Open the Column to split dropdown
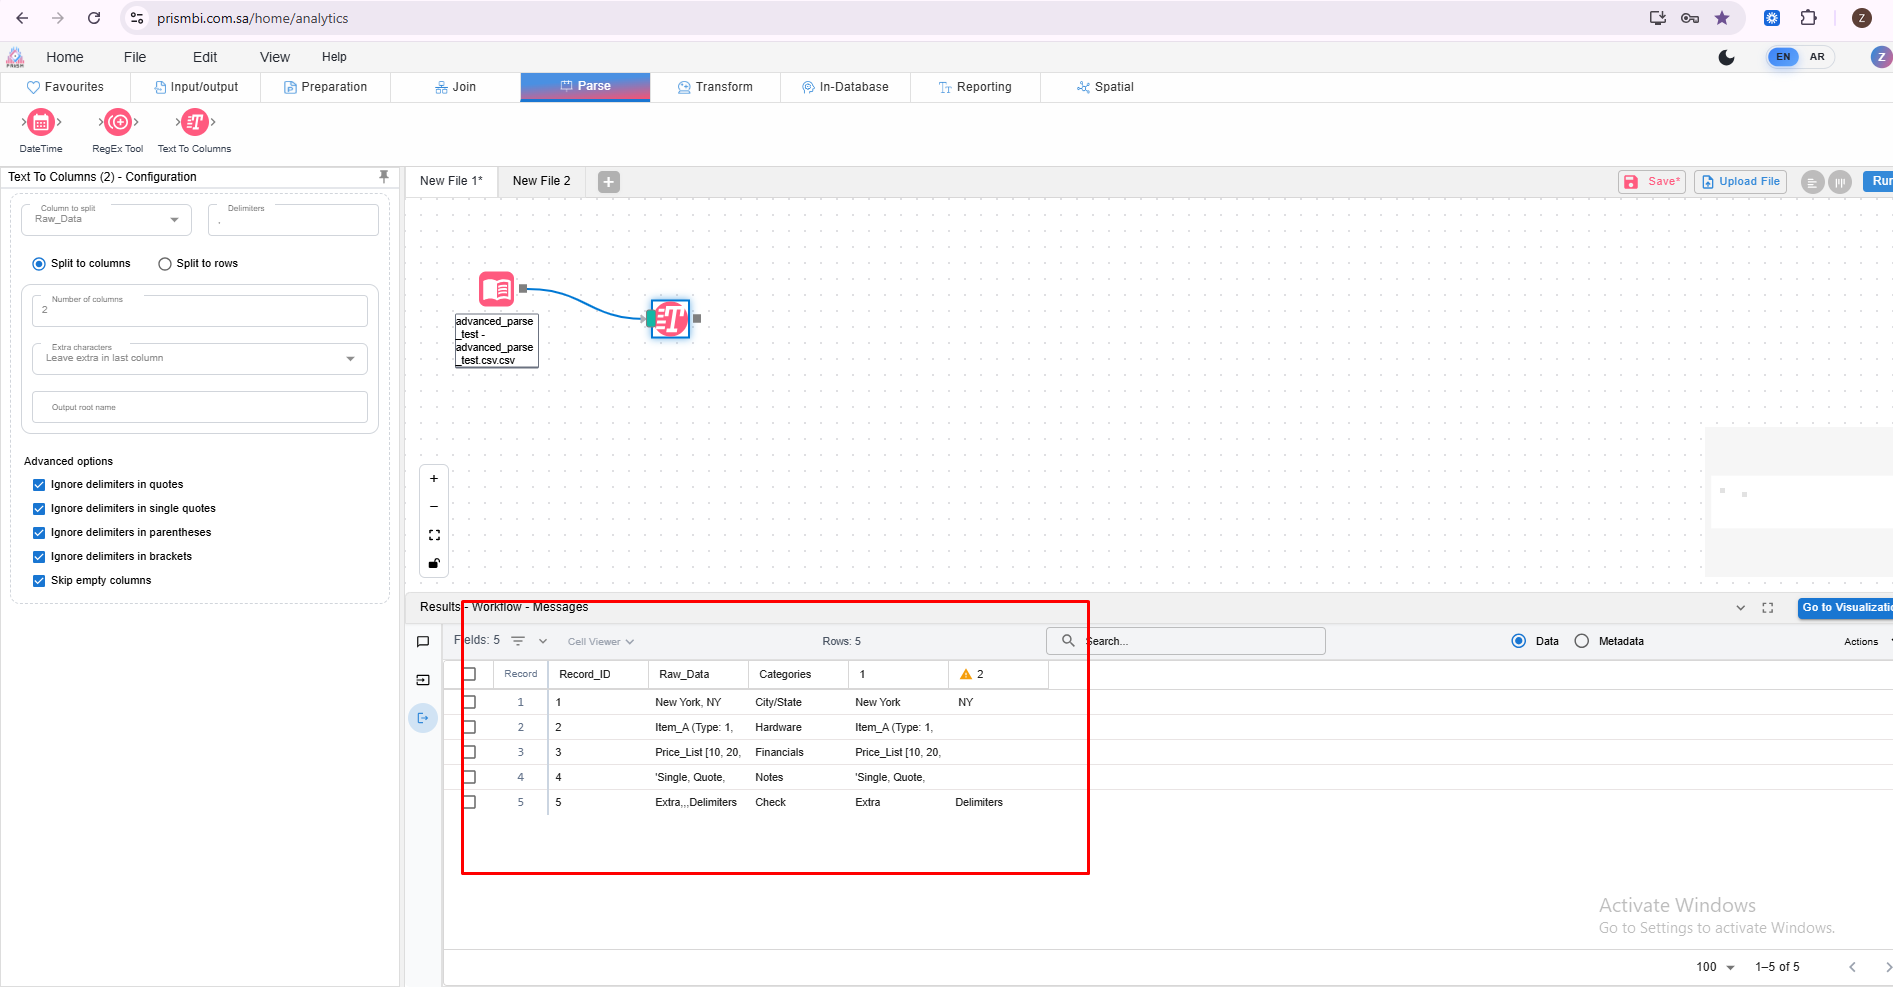 click(106, 219)
